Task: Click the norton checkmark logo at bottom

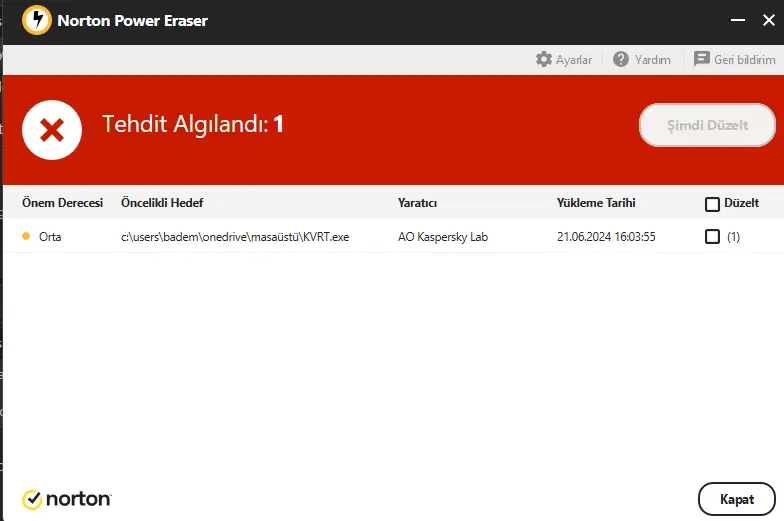Action: tap(32, 500)
